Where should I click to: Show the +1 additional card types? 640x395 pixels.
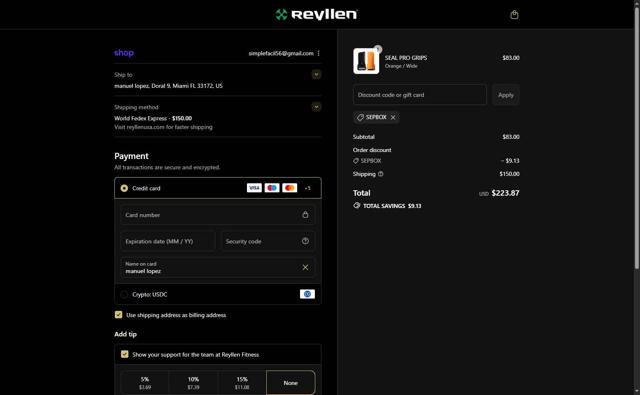[x=307, y=188]
